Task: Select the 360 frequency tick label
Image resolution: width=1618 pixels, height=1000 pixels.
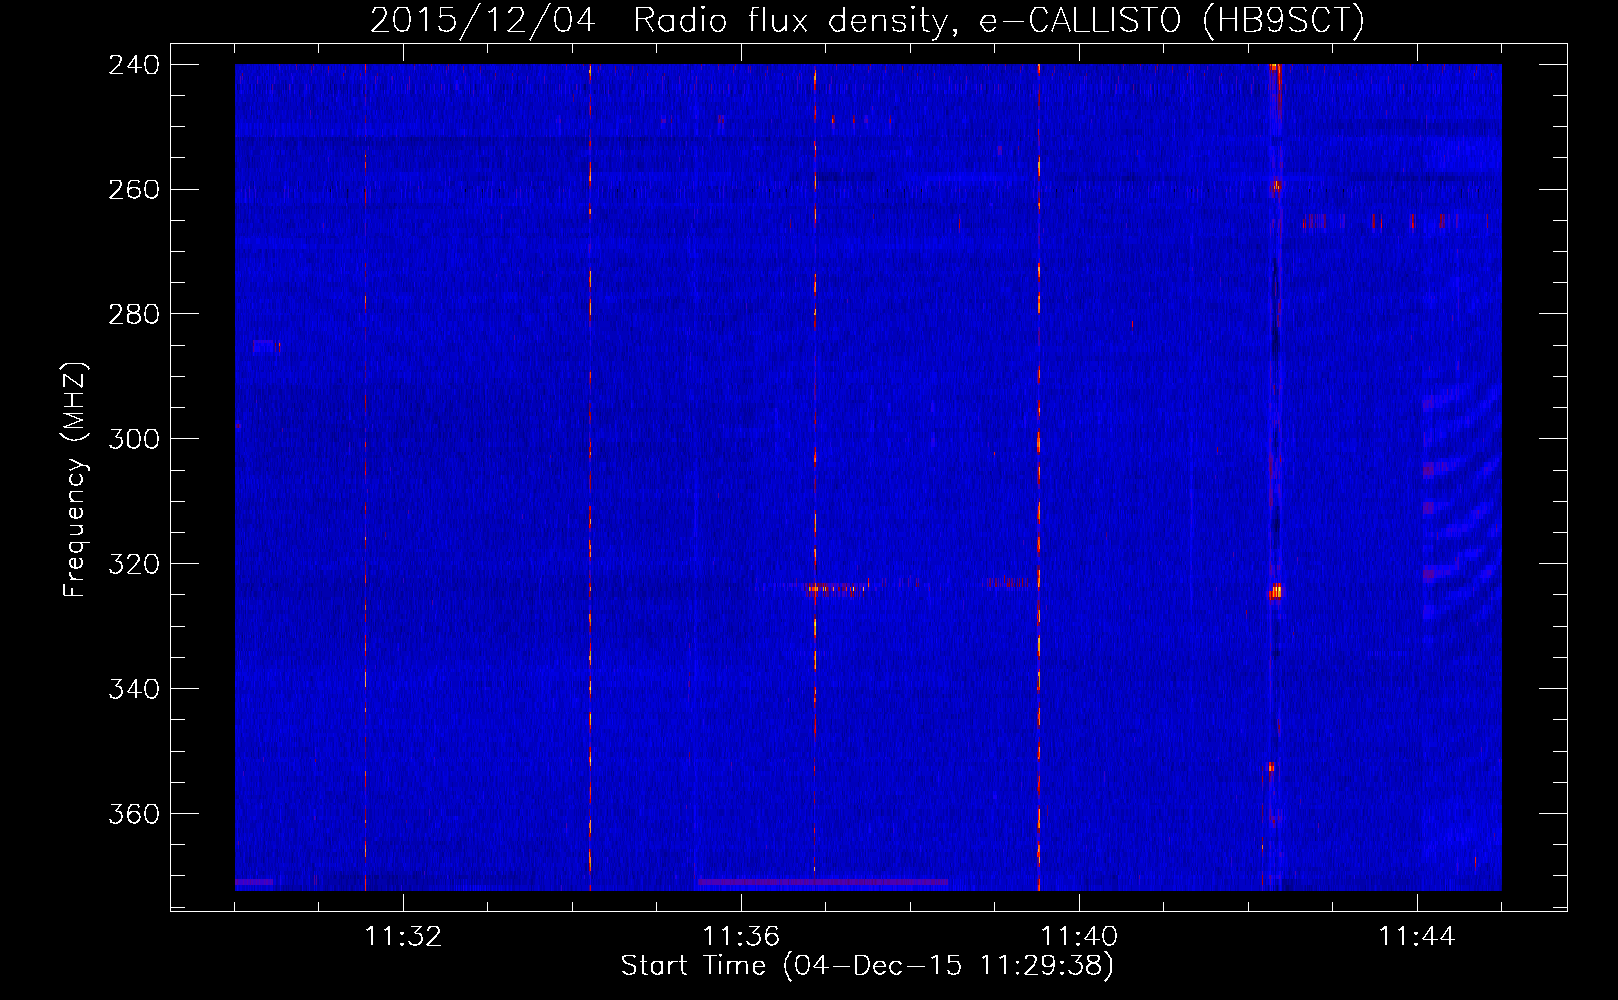Action: tap(134, 814)
